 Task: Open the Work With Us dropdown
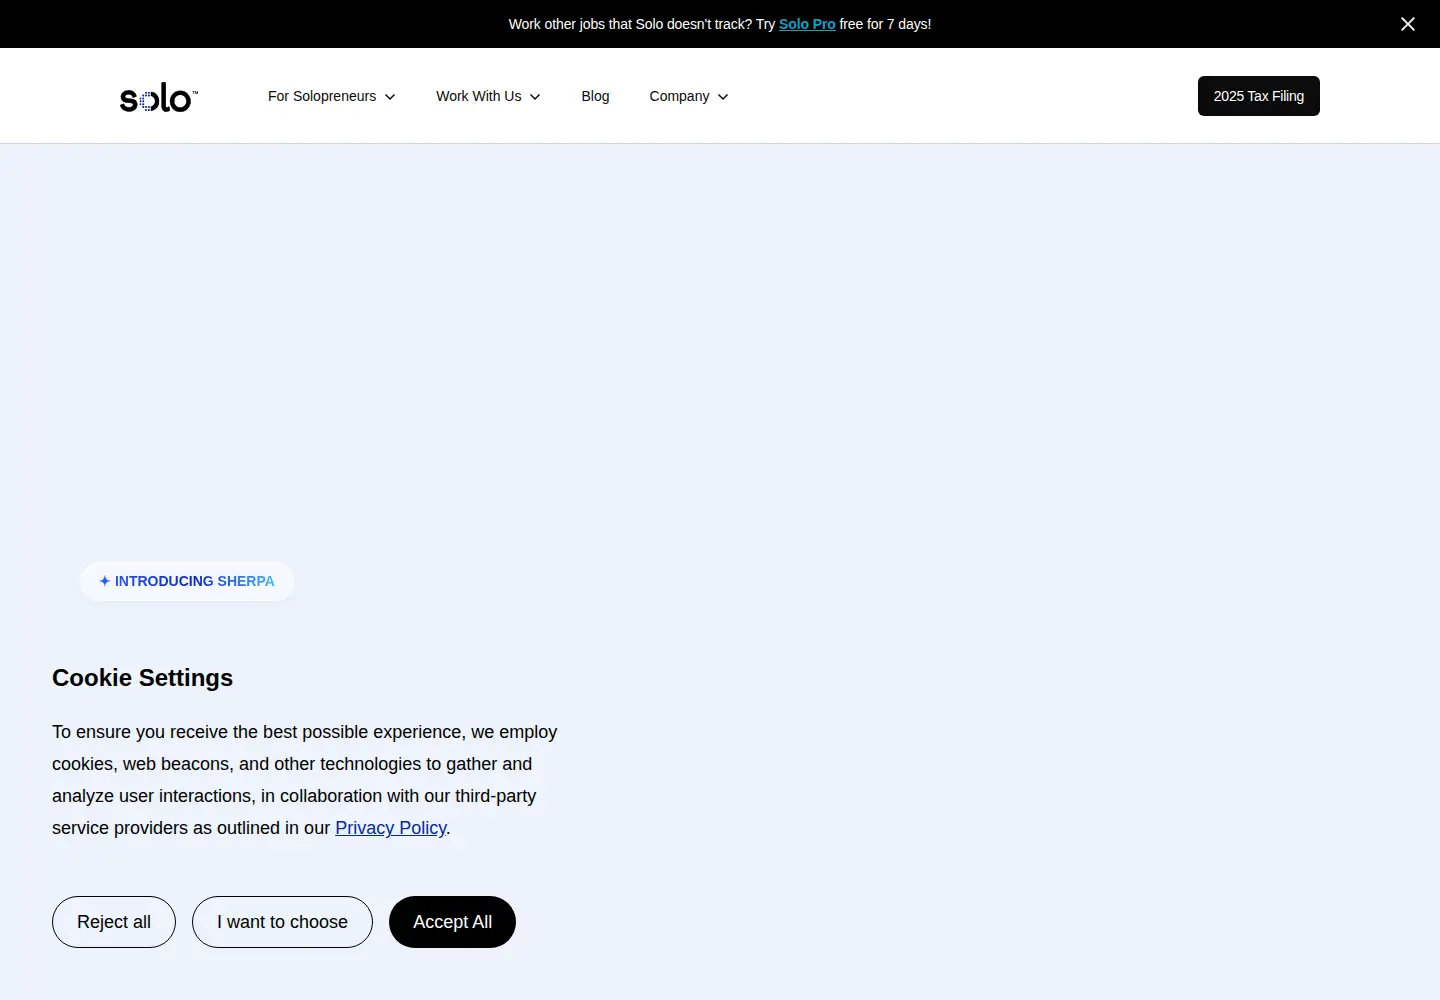point(488,96)
